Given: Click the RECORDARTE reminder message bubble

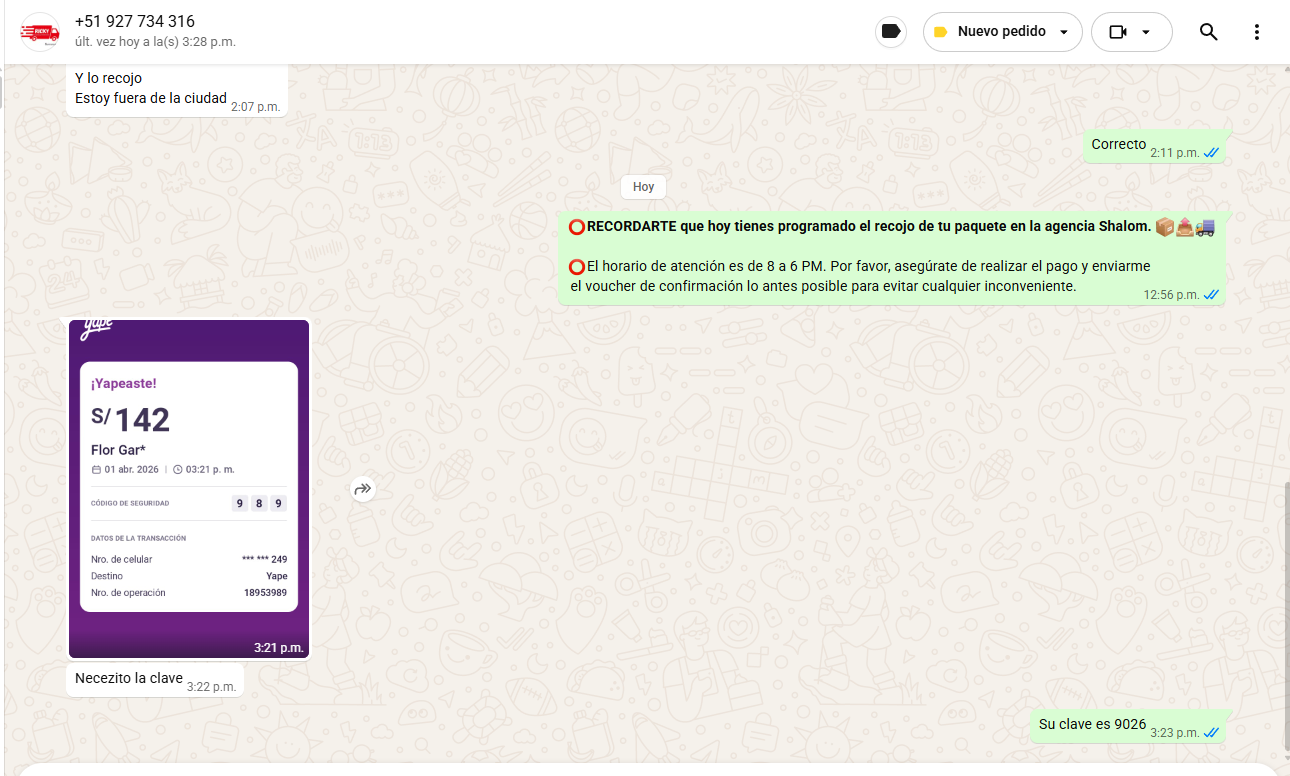Looking at the screenshot, I should coord(860,257).
